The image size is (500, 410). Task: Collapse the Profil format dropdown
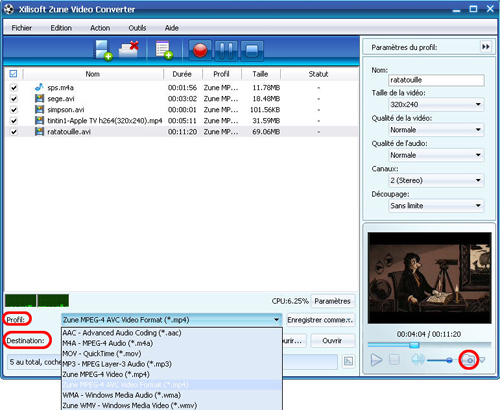click(x=276, y=320)
